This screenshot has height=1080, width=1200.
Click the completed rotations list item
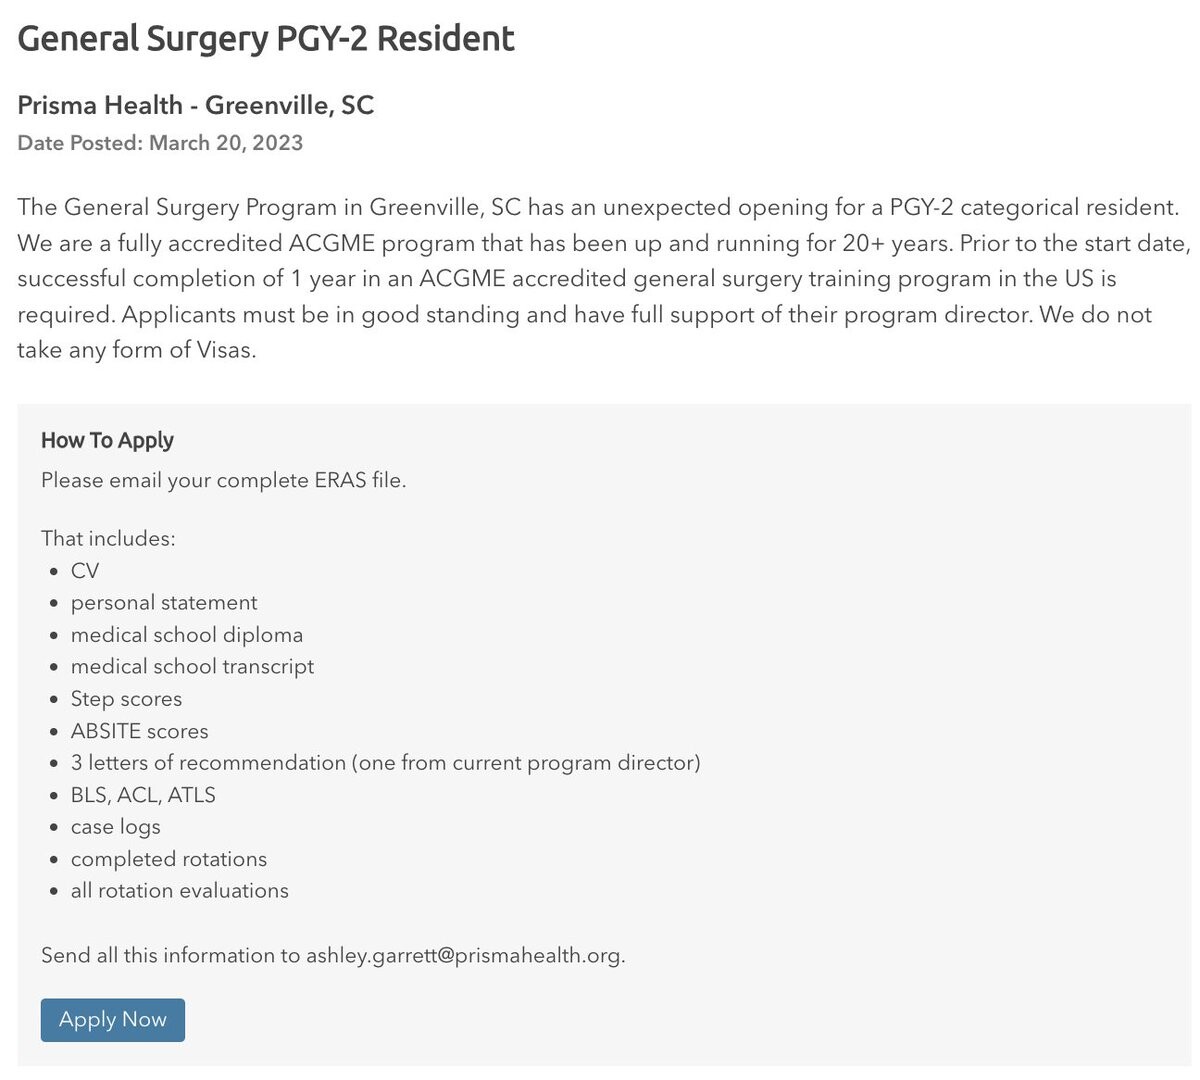coord(168,859)
